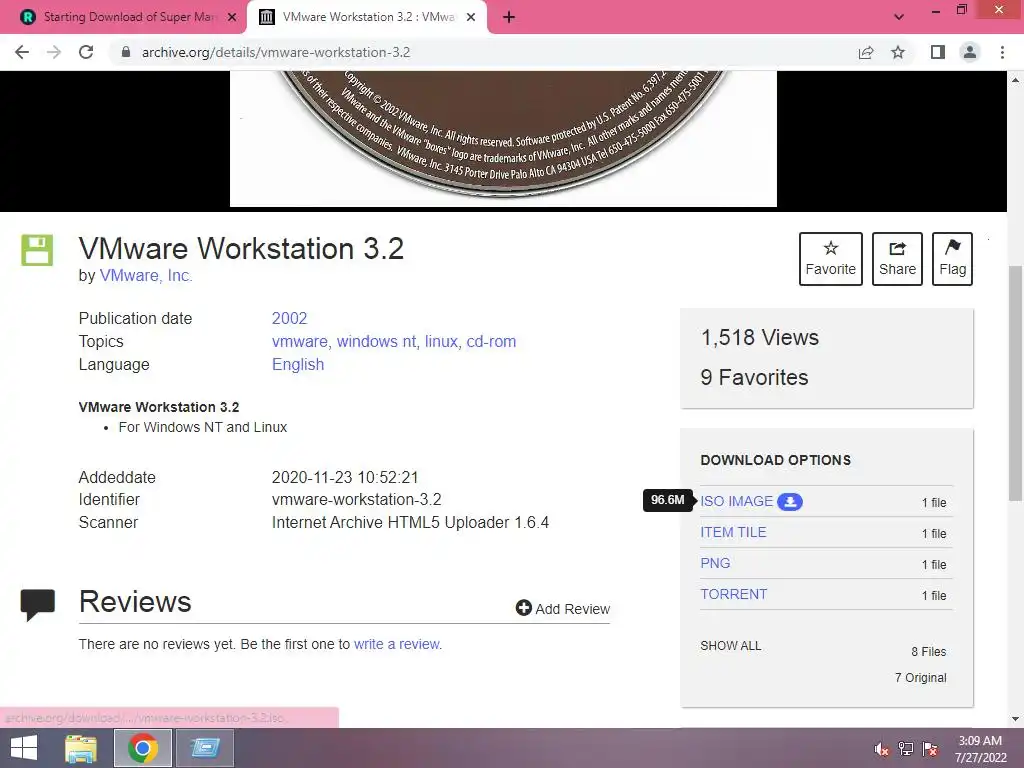Click the Reviews speech bubble icon
This screenshot has height=768, width=1024.
coord(37,604)
